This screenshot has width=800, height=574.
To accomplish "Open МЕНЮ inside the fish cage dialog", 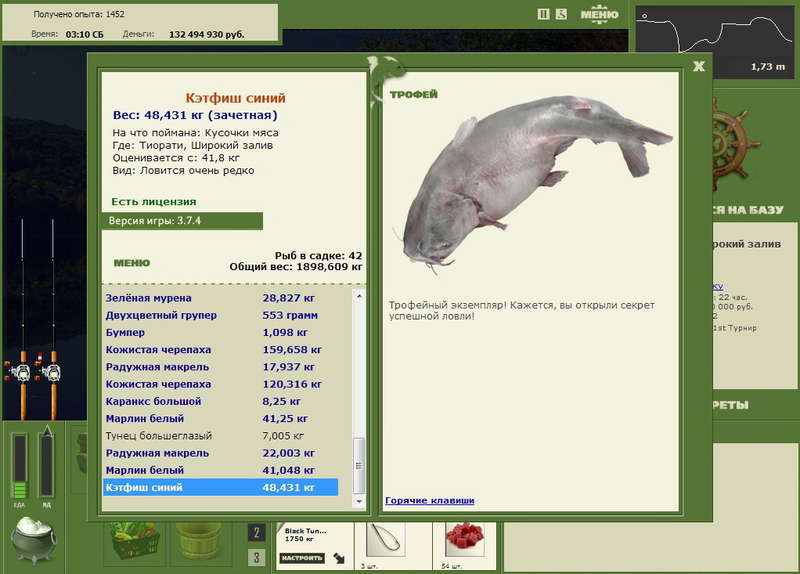I will point(132,263).
